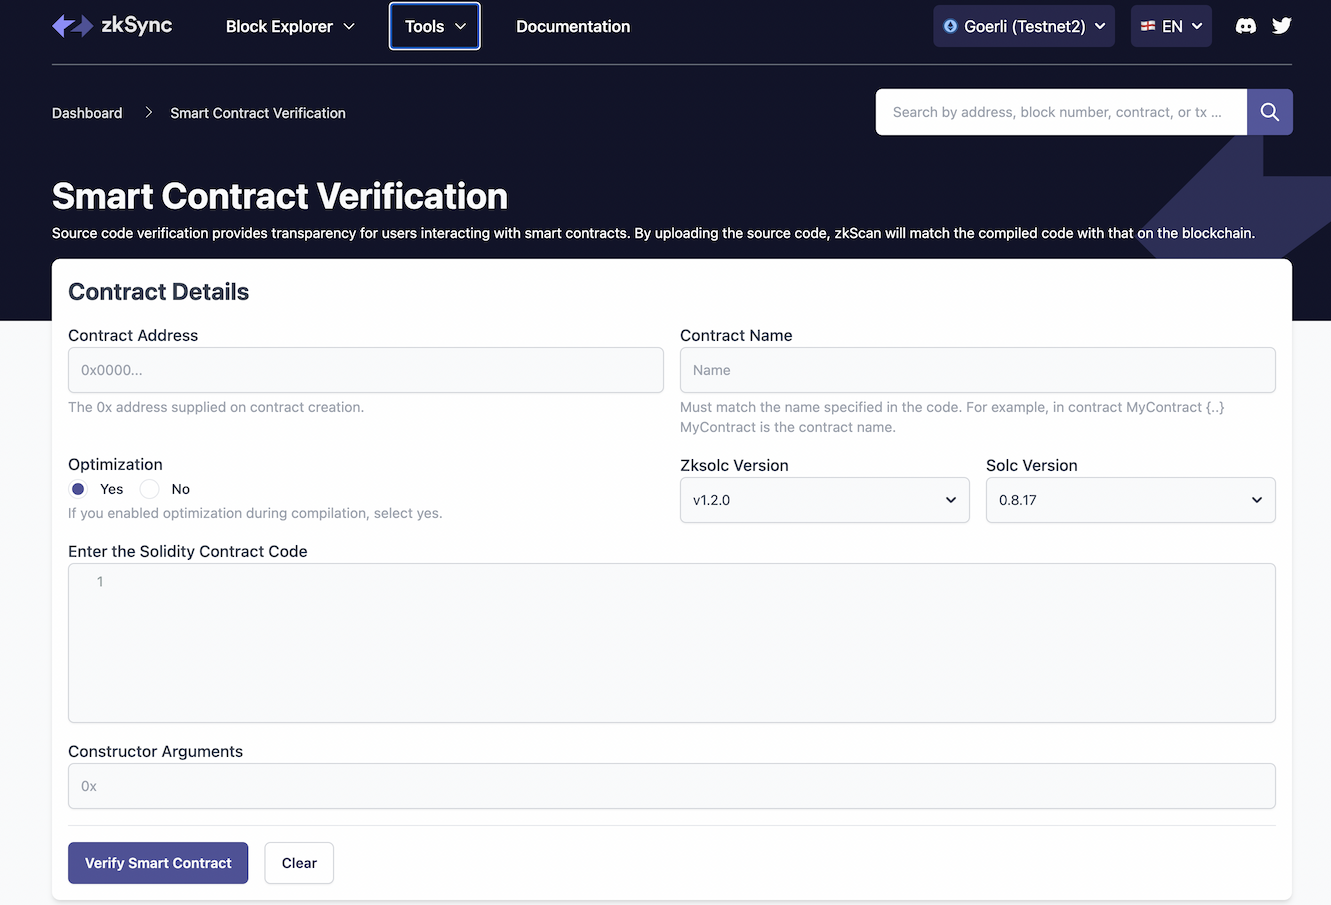The image size is (1331, 905).
Task: Click the Zksolc Version label
Action: click(734, 465)
